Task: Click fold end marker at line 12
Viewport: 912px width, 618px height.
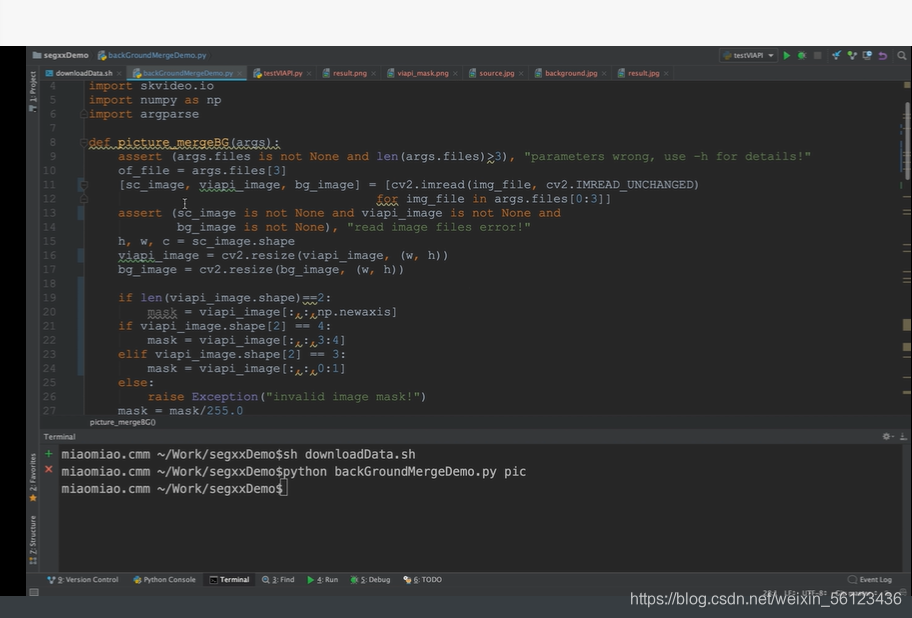Action: [83, 199]
